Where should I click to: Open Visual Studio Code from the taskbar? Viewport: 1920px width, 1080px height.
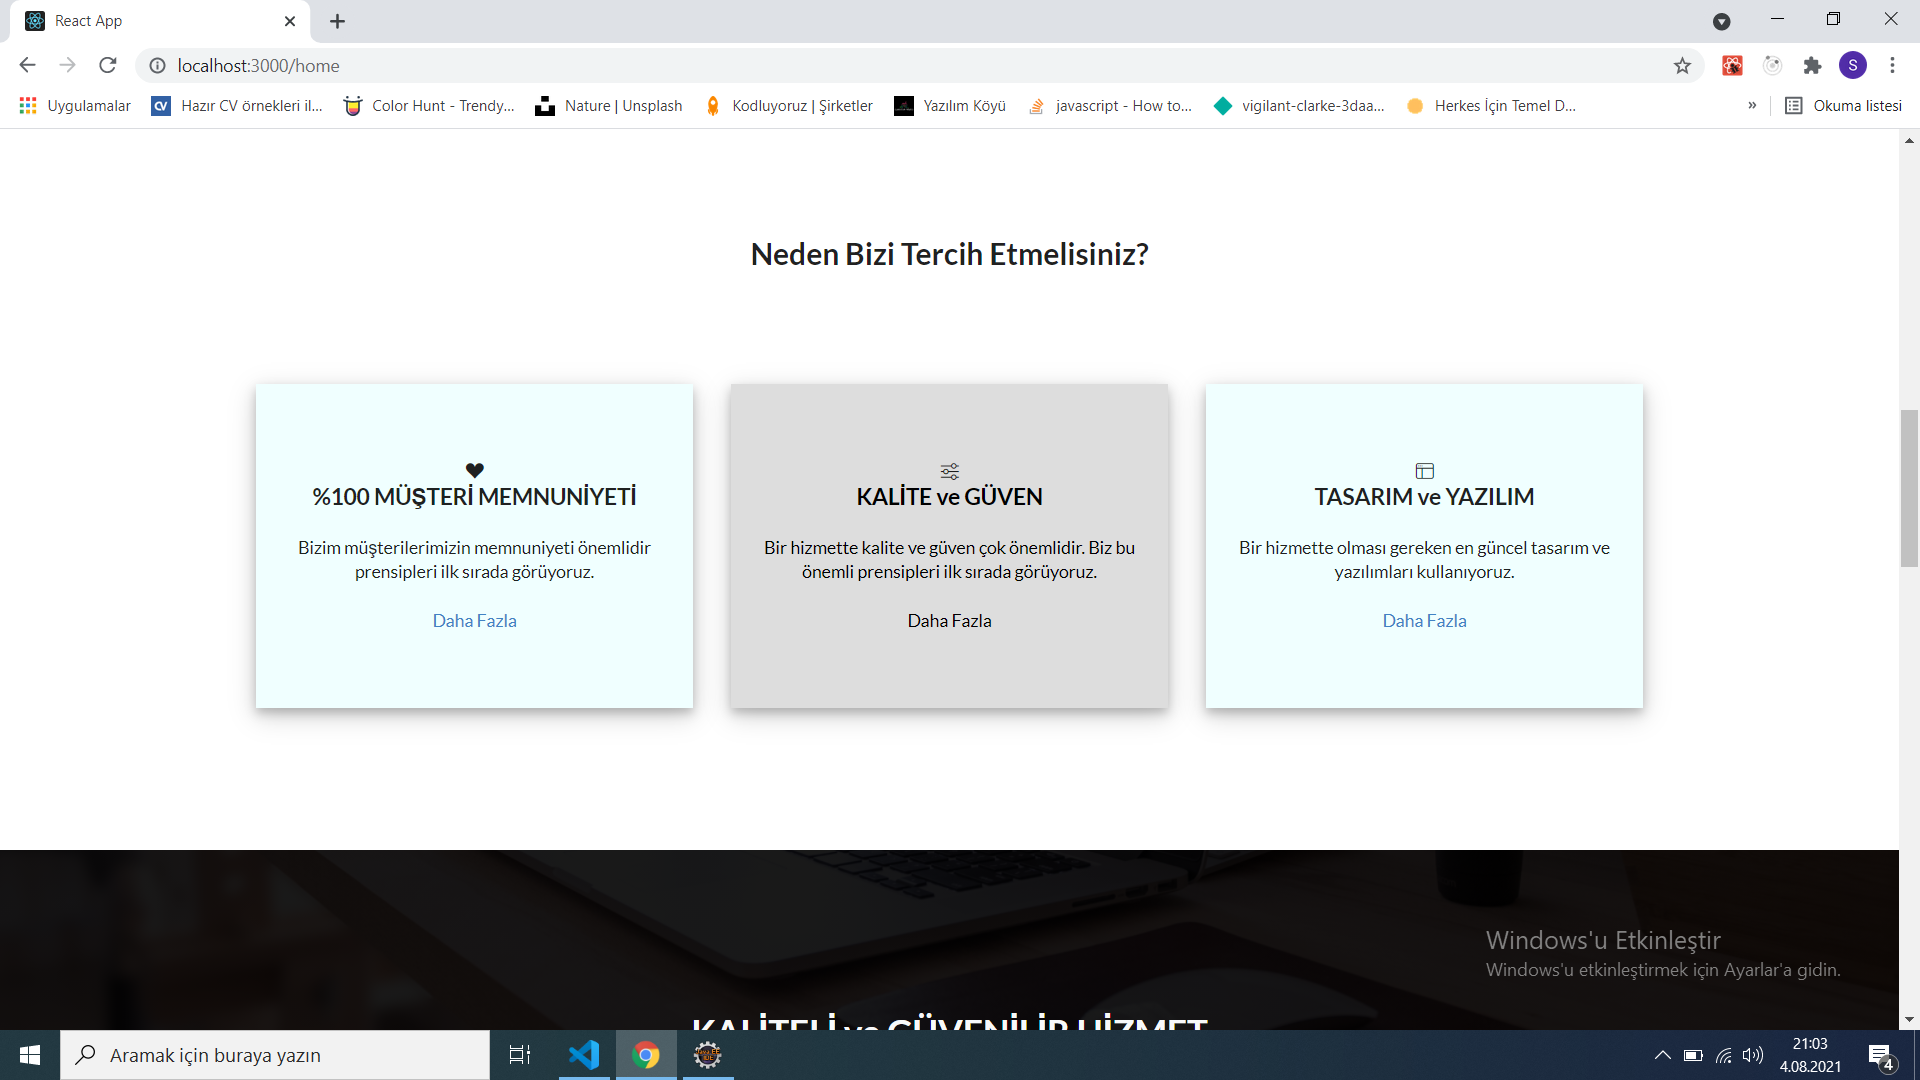click(x=584, y=1055)
